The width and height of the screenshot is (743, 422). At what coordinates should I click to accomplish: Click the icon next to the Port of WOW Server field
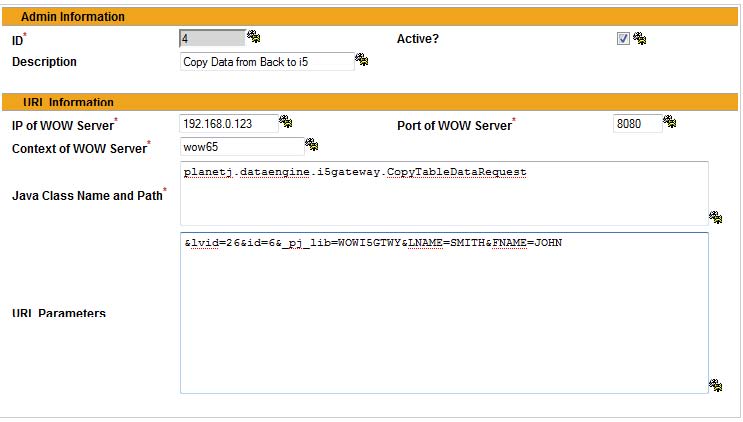coord(669,122)
